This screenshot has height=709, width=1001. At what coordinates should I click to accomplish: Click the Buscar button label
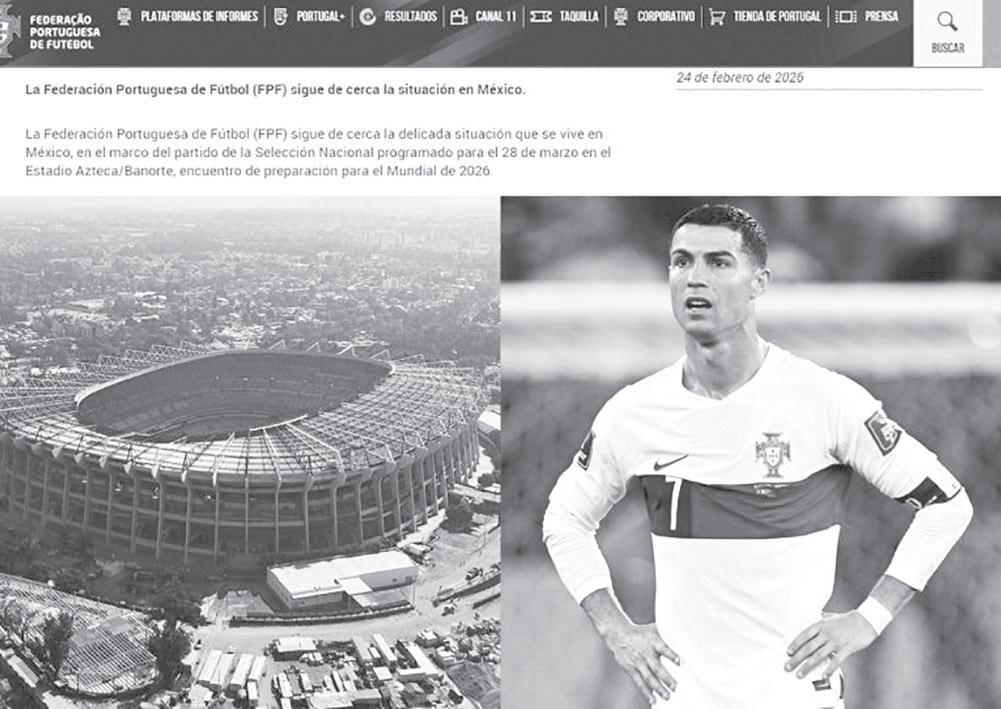tap(948, 48)
